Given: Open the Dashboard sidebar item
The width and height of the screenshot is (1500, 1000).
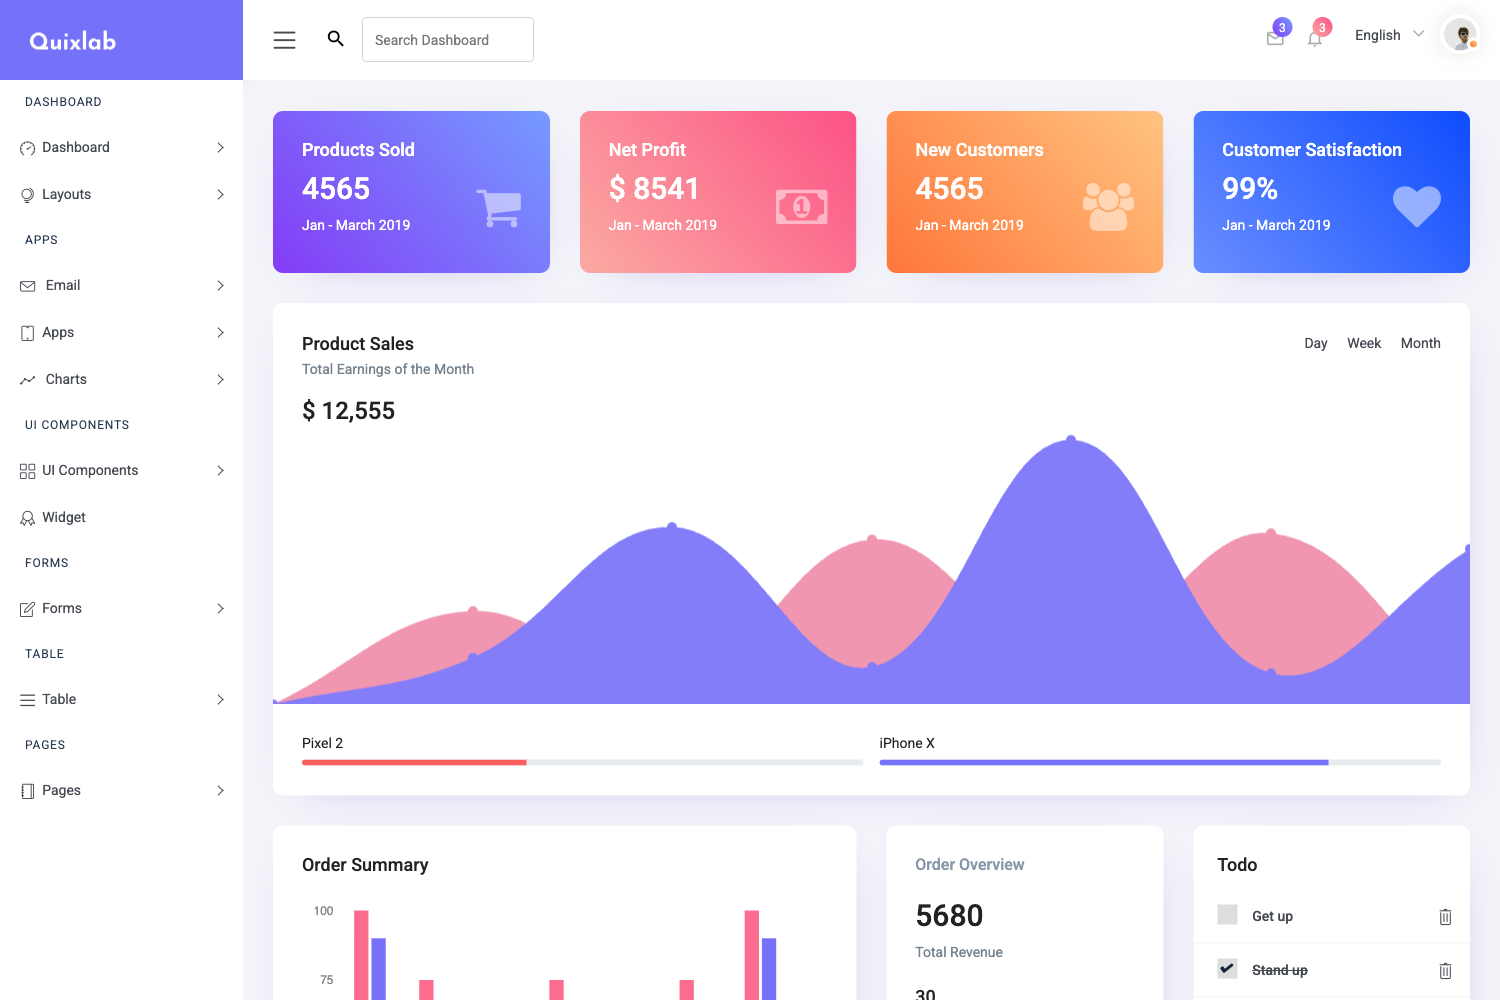Looking at the screenshot, I should click(x=121, y=148).
